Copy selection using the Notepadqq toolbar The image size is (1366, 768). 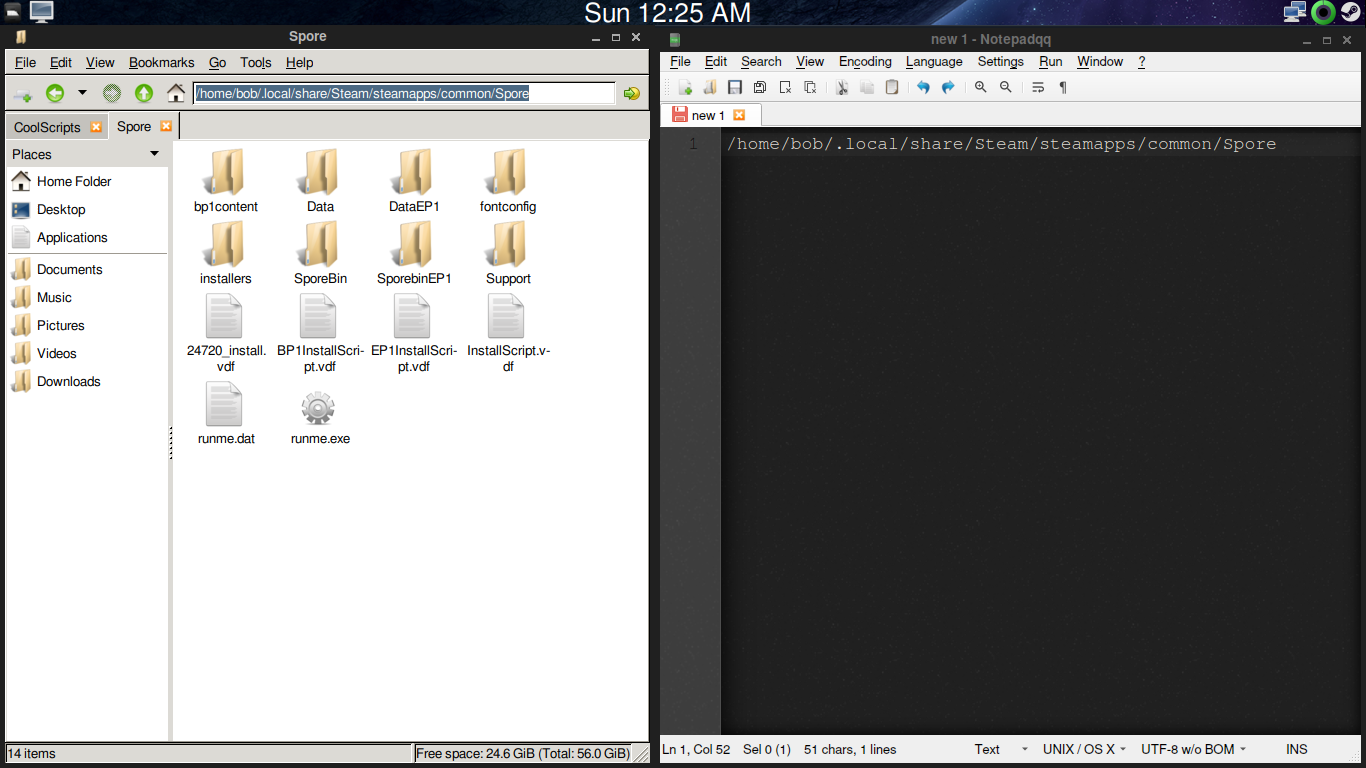867,88
